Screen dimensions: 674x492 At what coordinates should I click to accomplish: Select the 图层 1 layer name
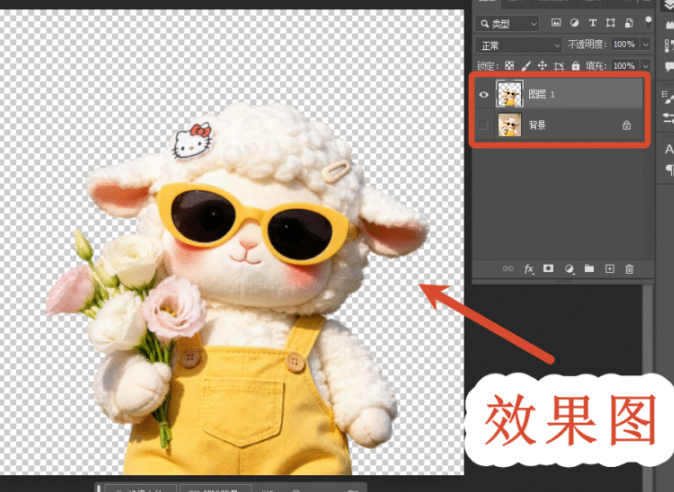[541, 94]
